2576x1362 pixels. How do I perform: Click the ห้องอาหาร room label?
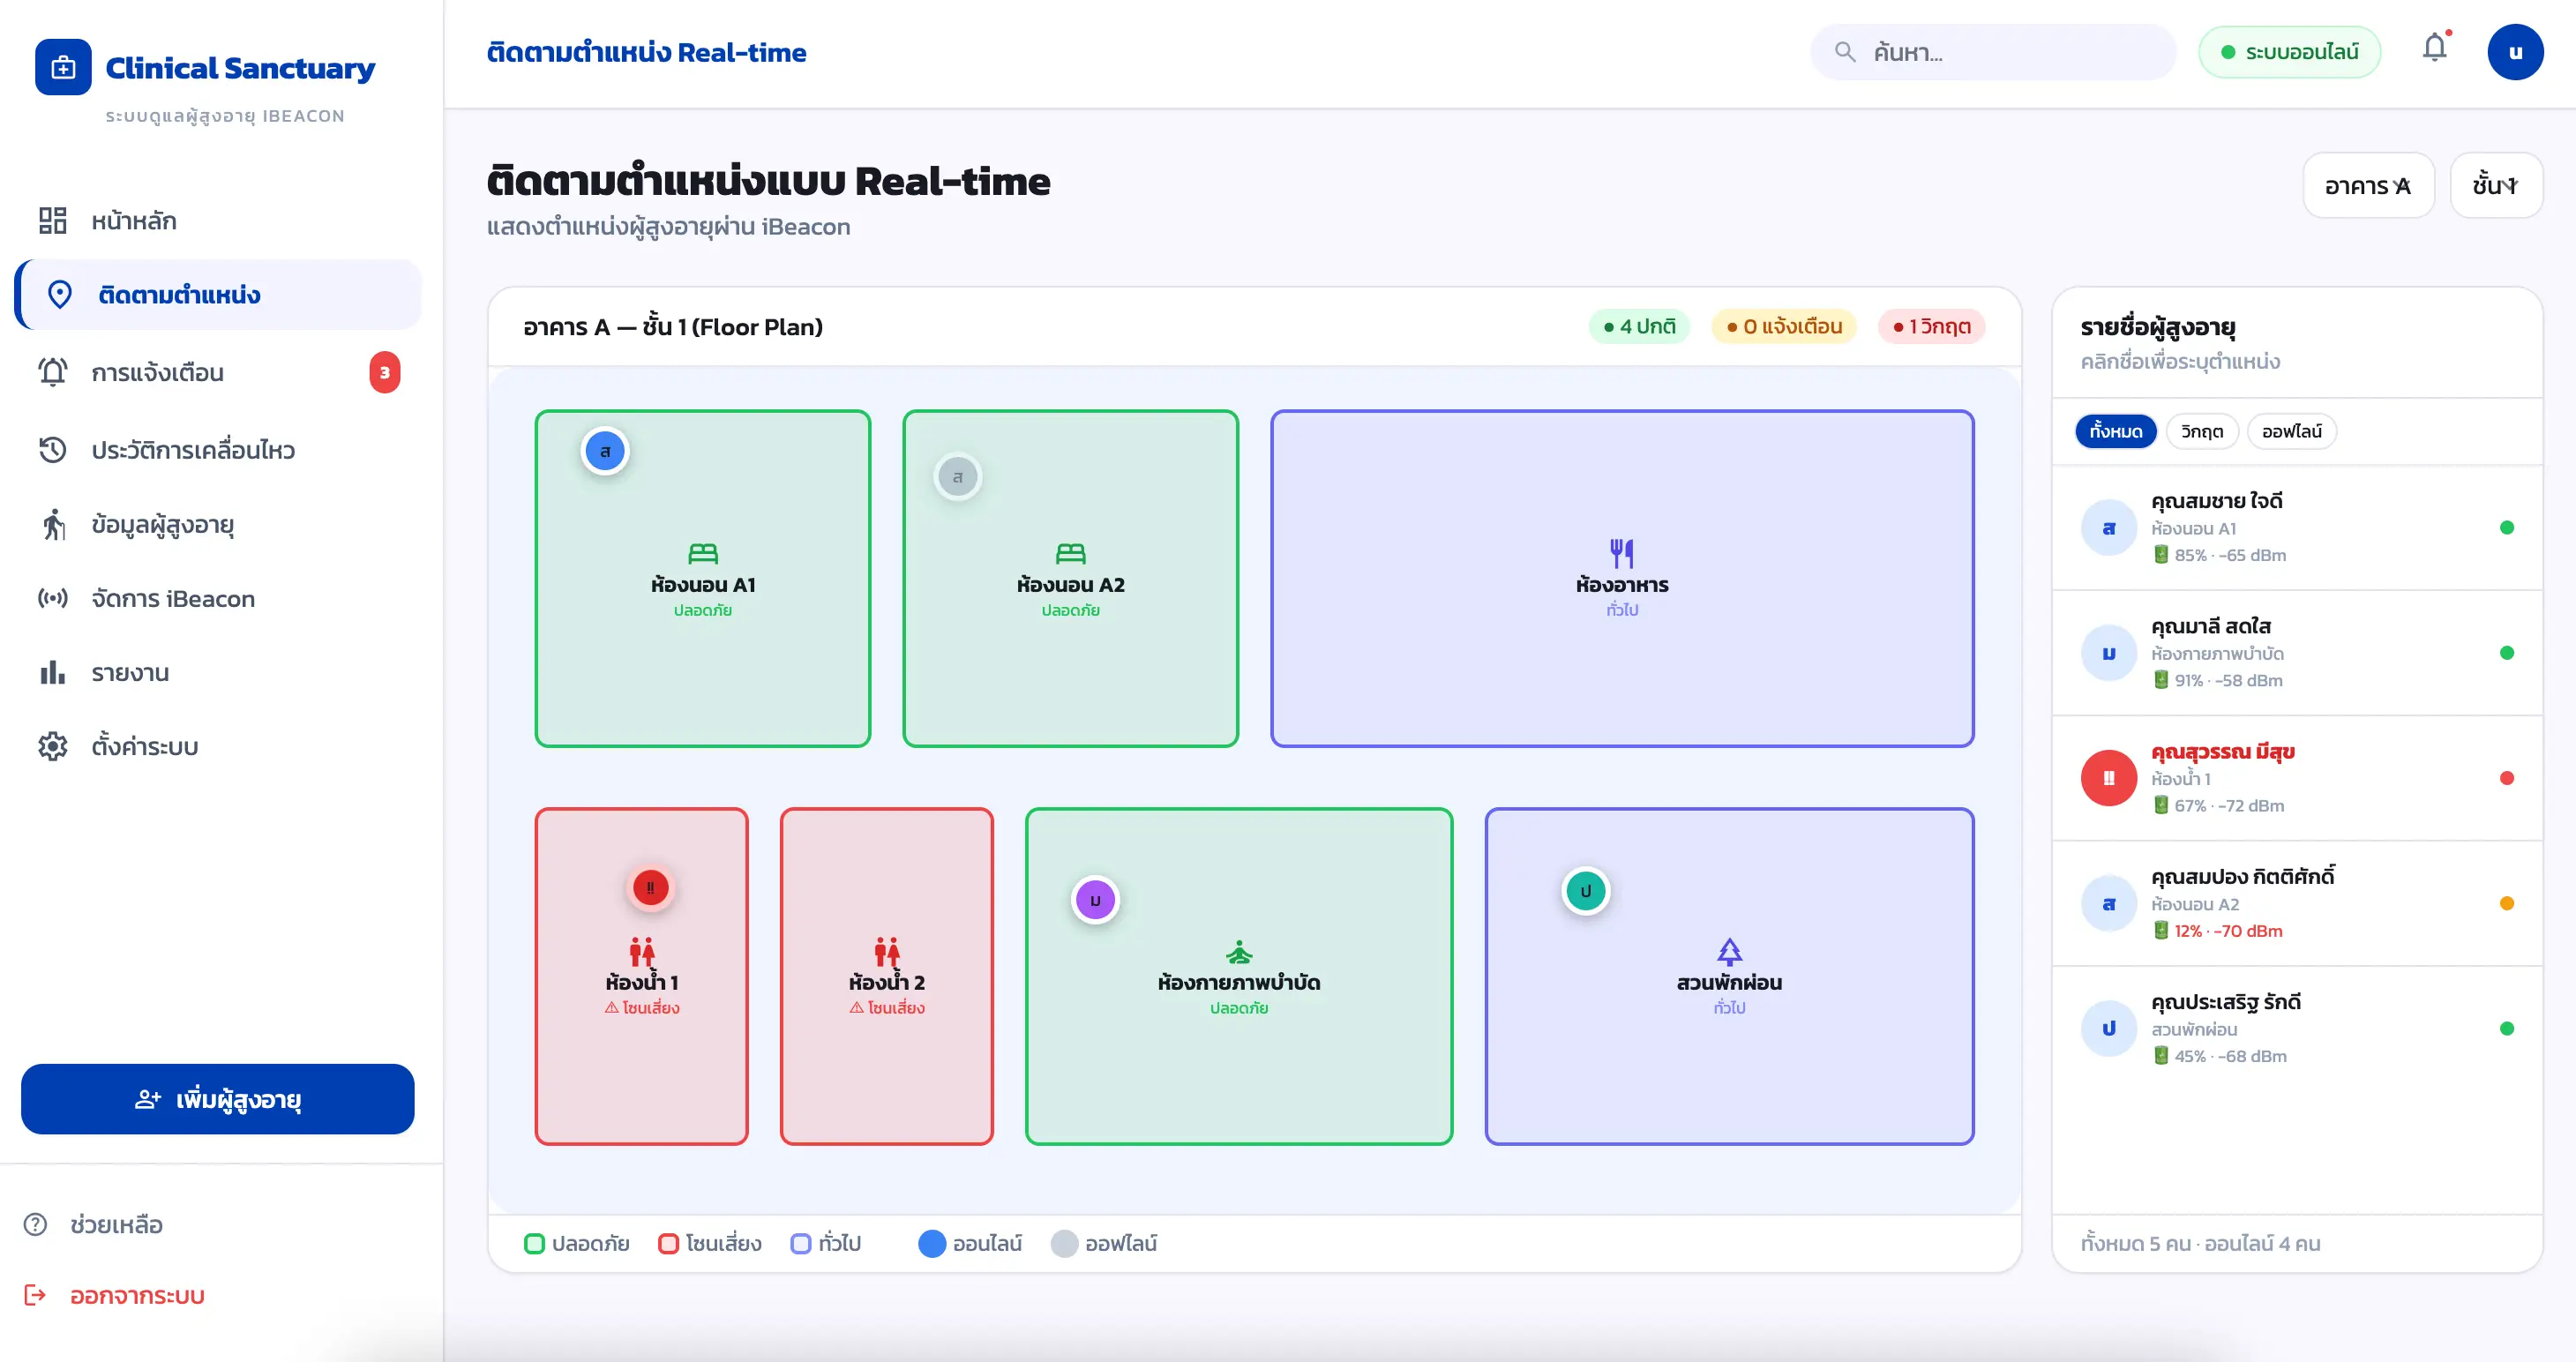(x=1622, y=585)
